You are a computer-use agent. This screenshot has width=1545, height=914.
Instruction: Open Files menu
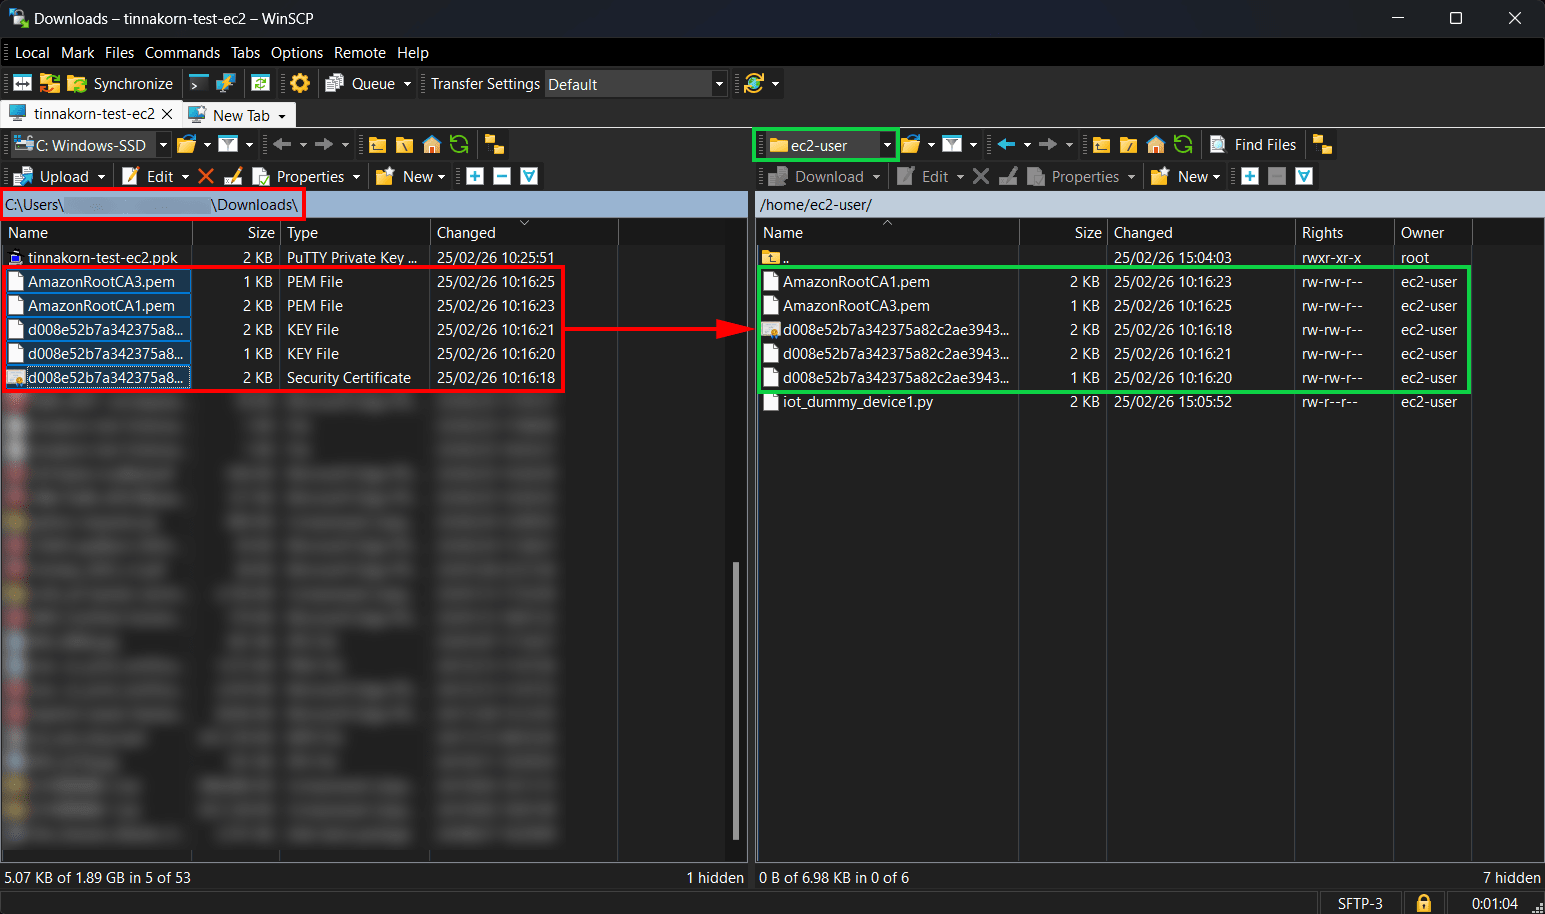tap(119, 53)
